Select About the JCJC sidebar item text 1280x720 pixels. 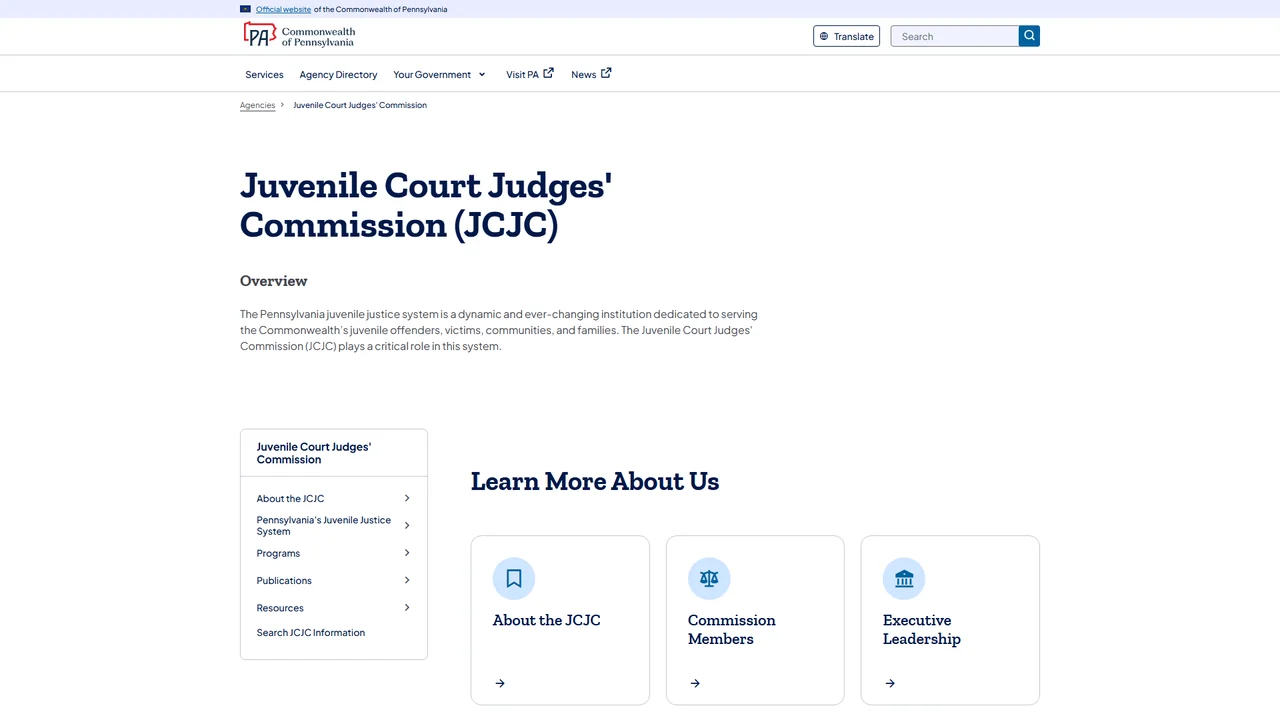pos(290,498)
